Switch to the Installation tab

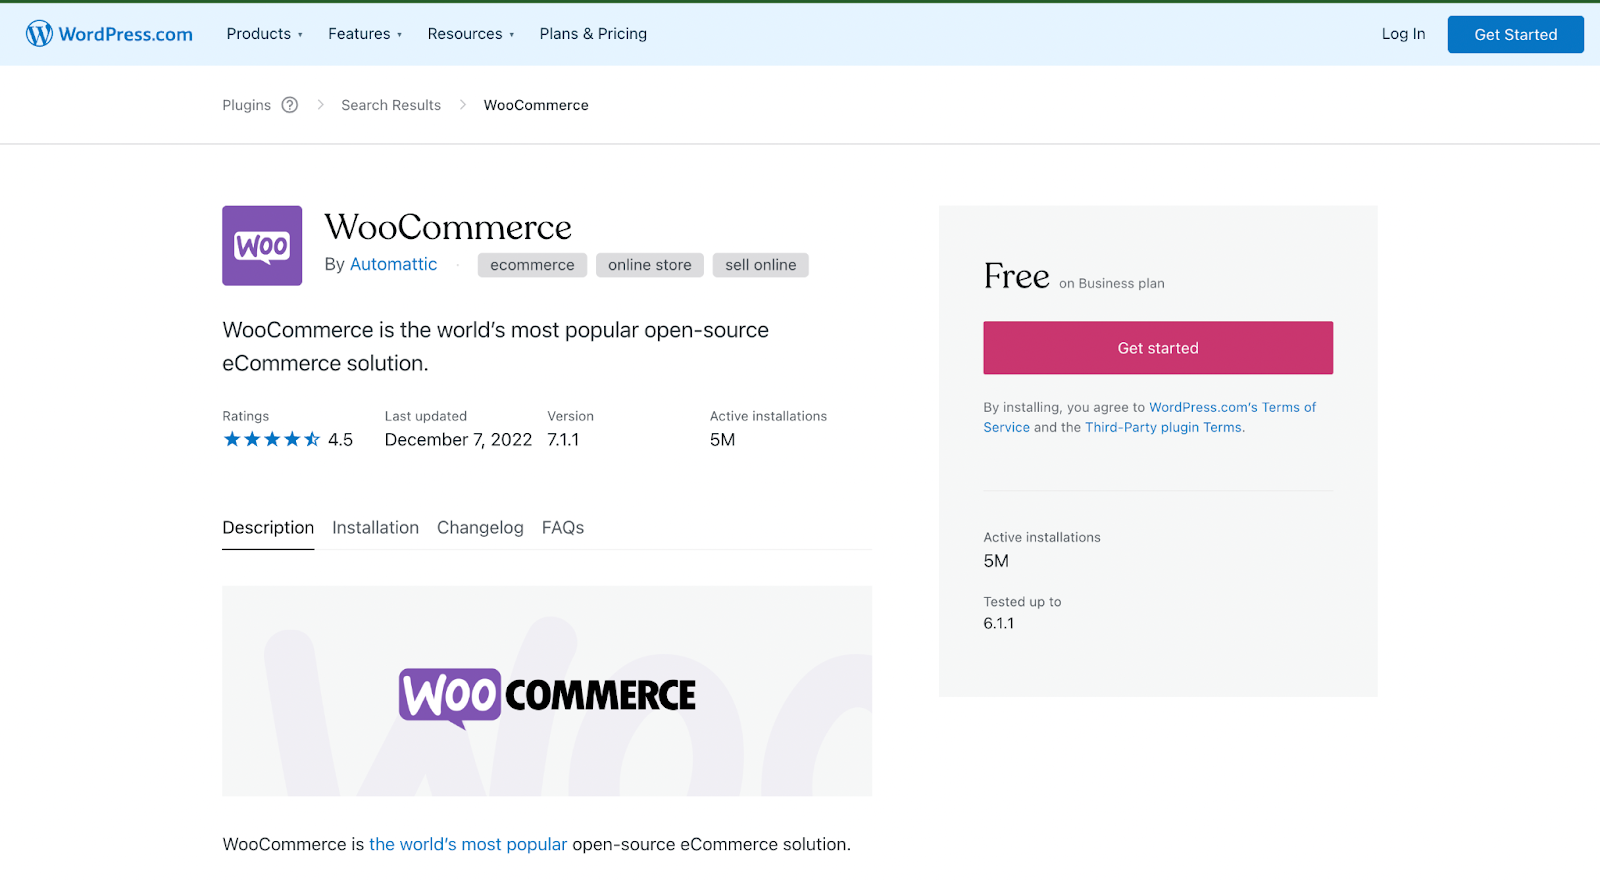(375, 528)
